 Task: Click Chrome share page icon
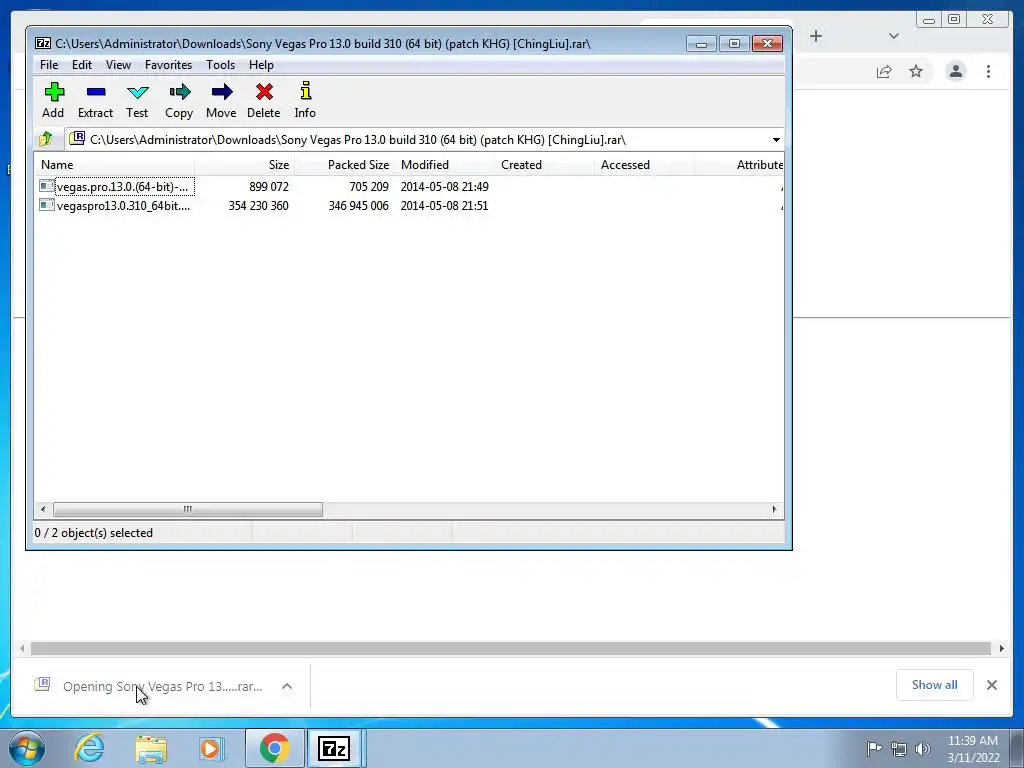(x=884, y=71)
